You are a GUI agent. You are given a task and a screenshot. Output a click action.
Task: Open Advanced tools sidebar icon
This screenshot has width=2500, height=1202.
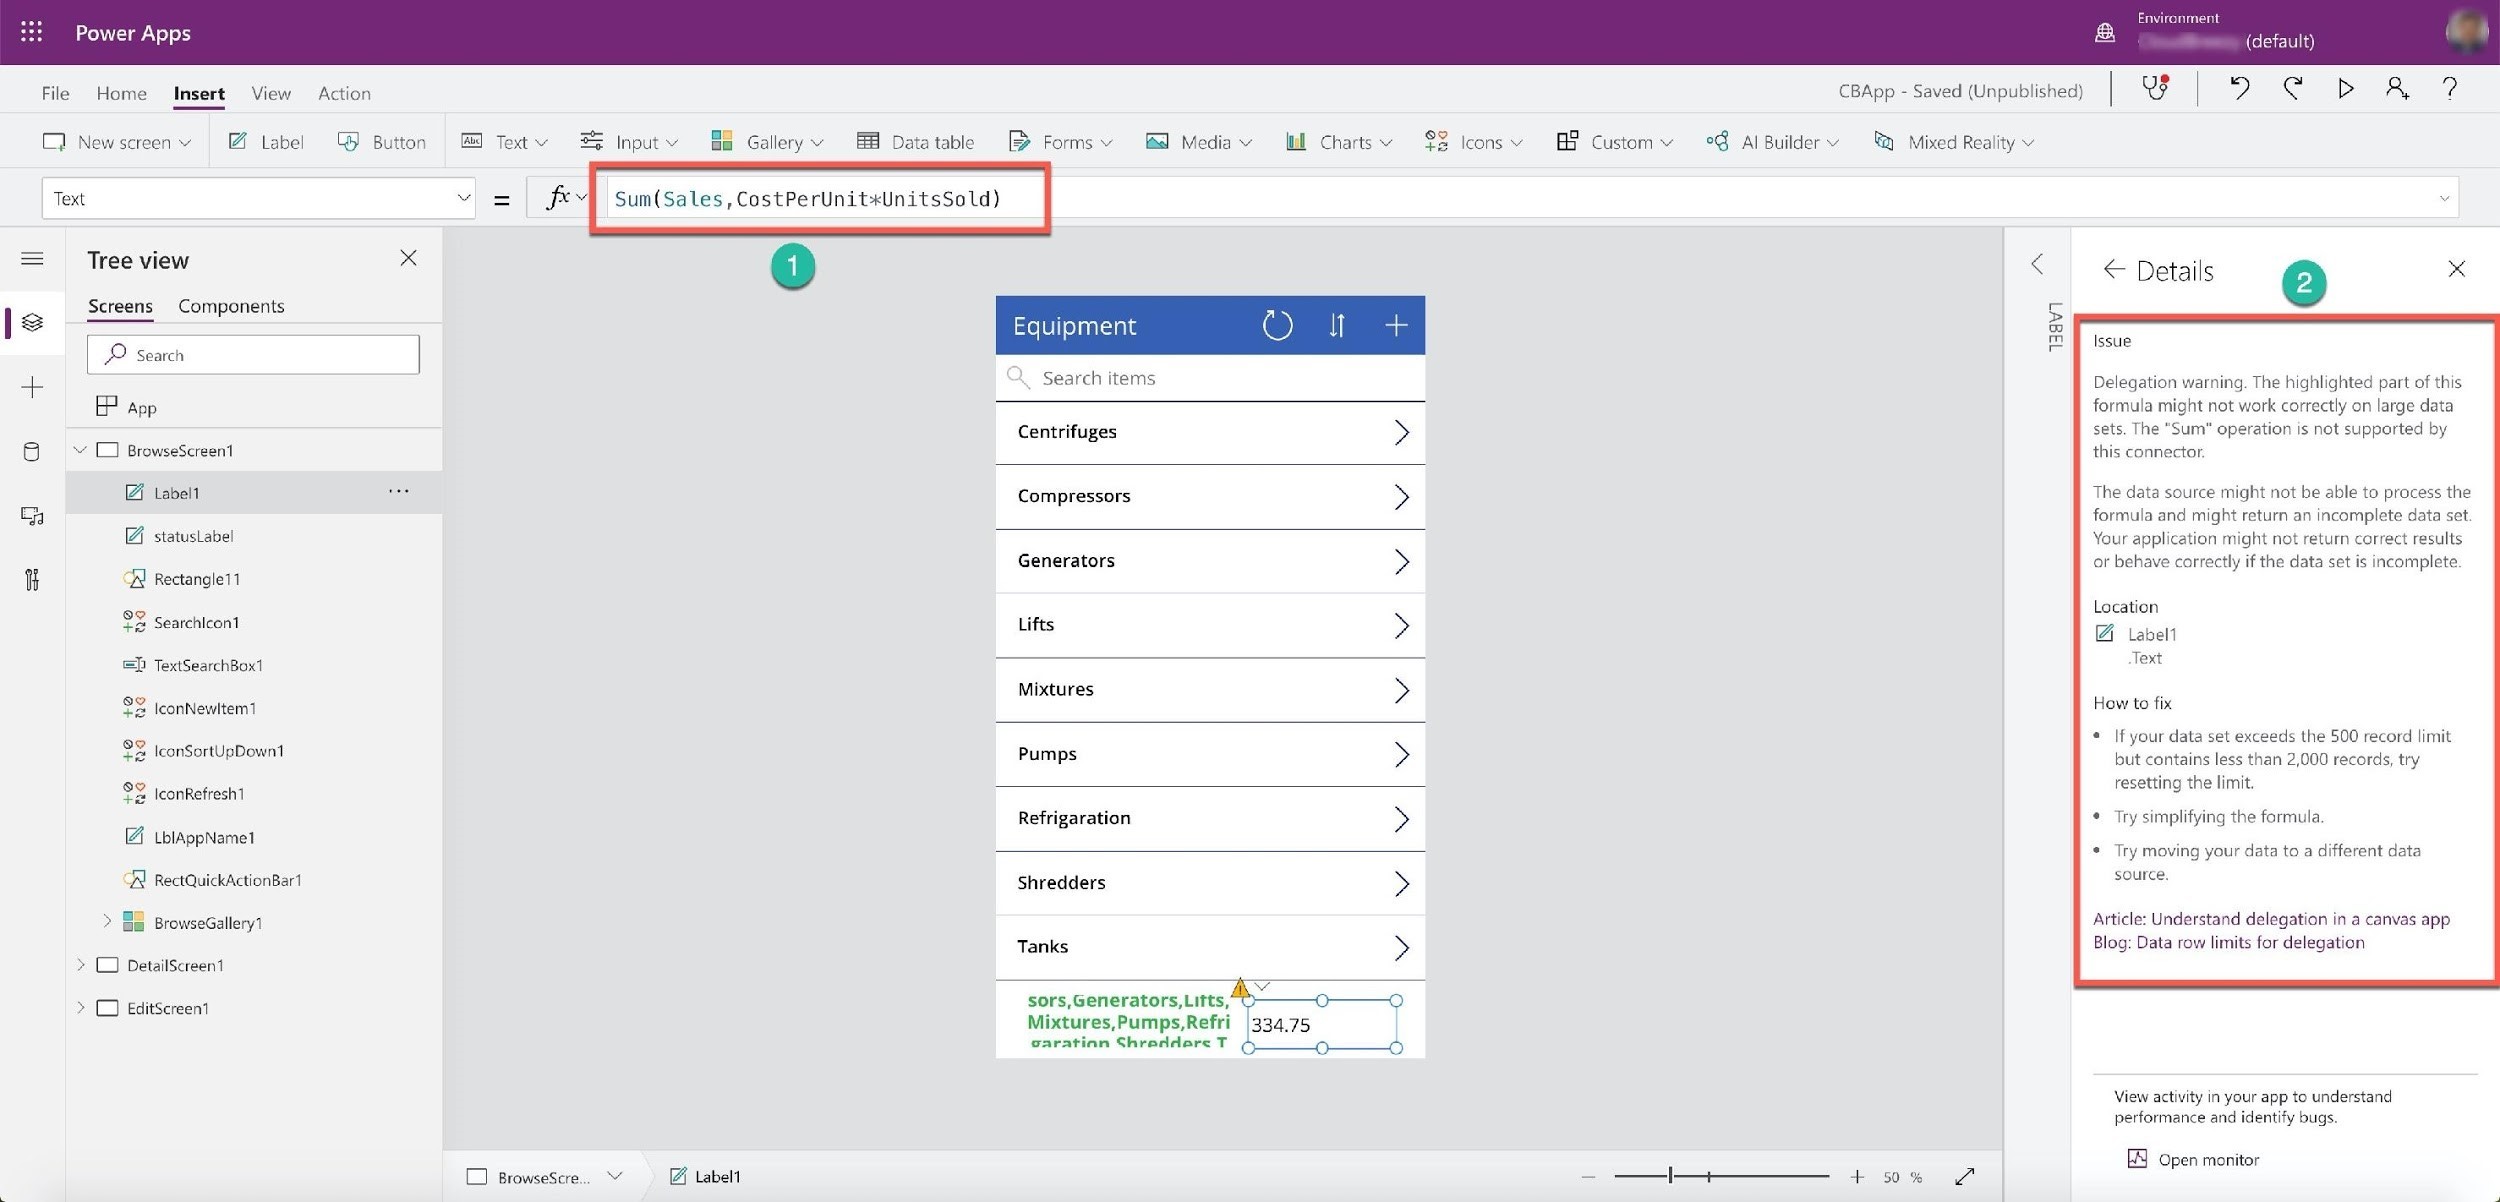[x=32, y=580]
